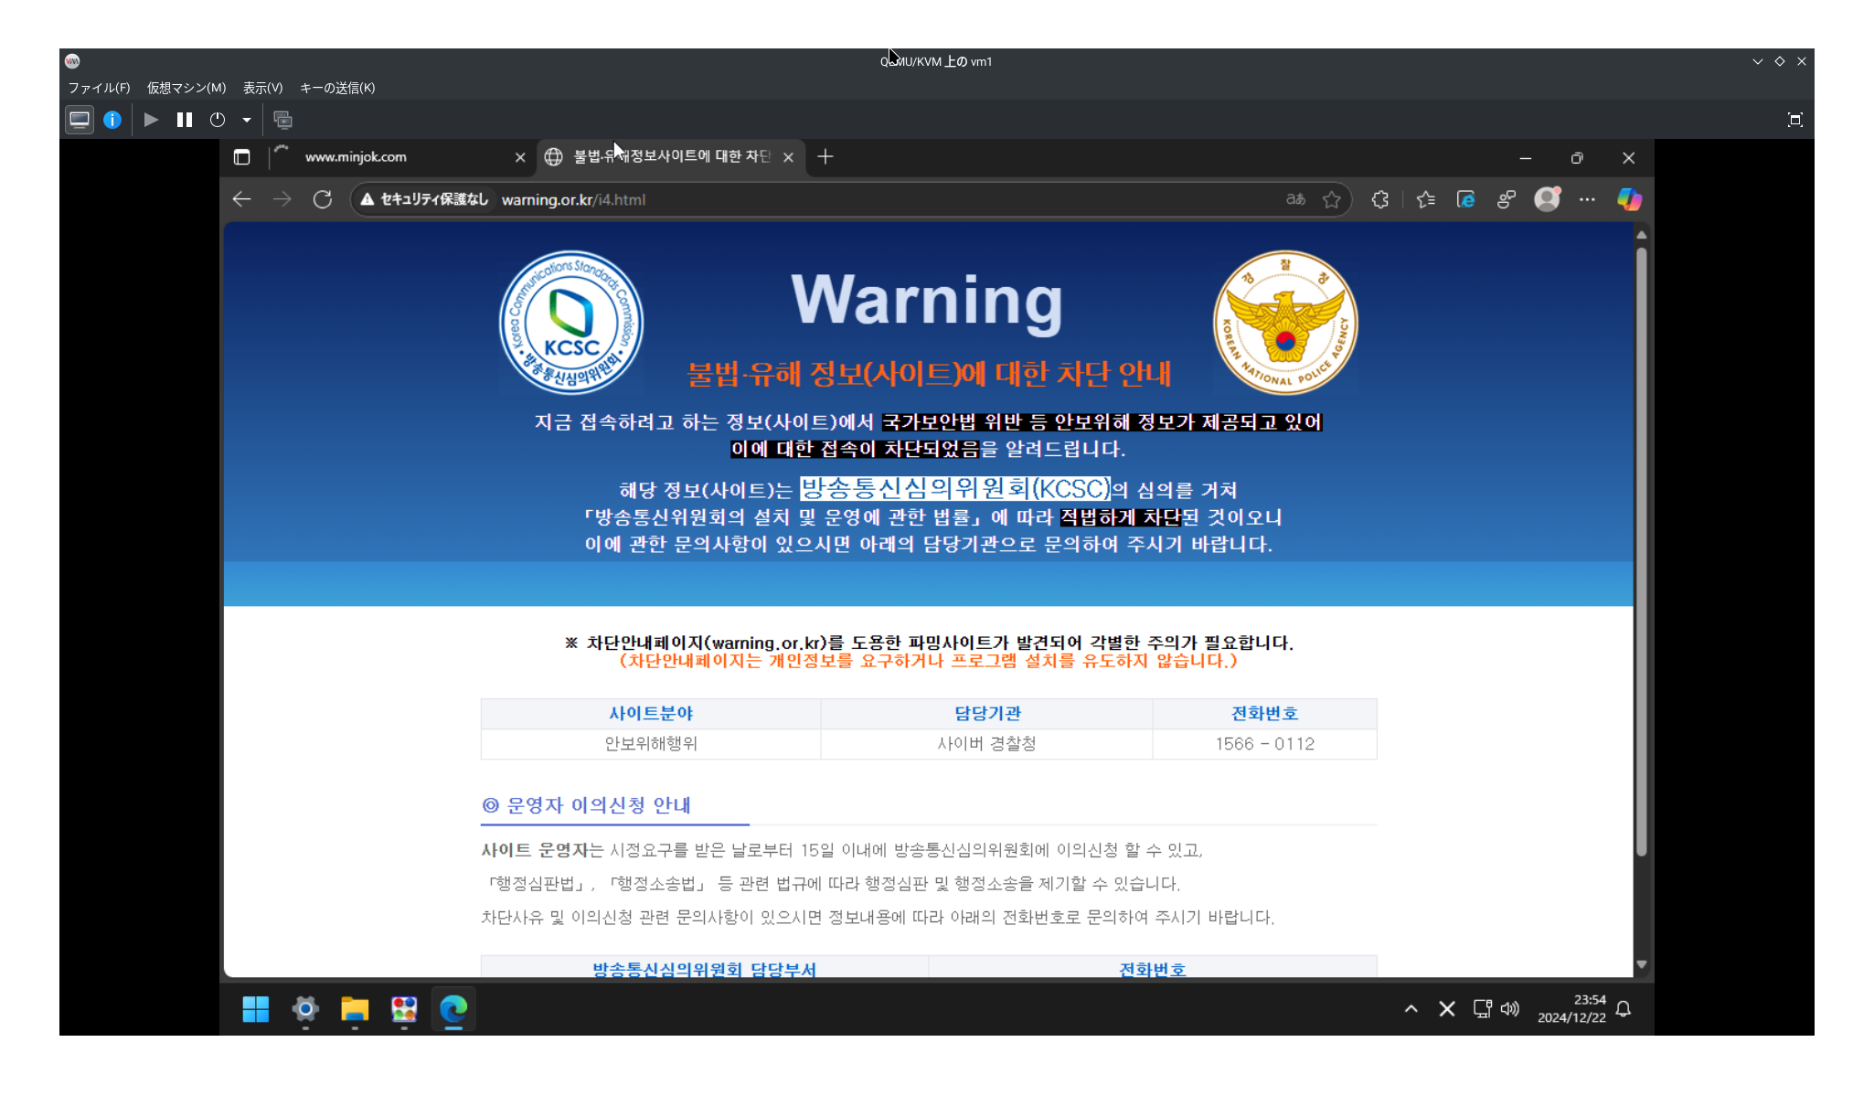Open the ファイル(F) menu
This screenshot has height=1106, width=1874.
pos(98,88)
